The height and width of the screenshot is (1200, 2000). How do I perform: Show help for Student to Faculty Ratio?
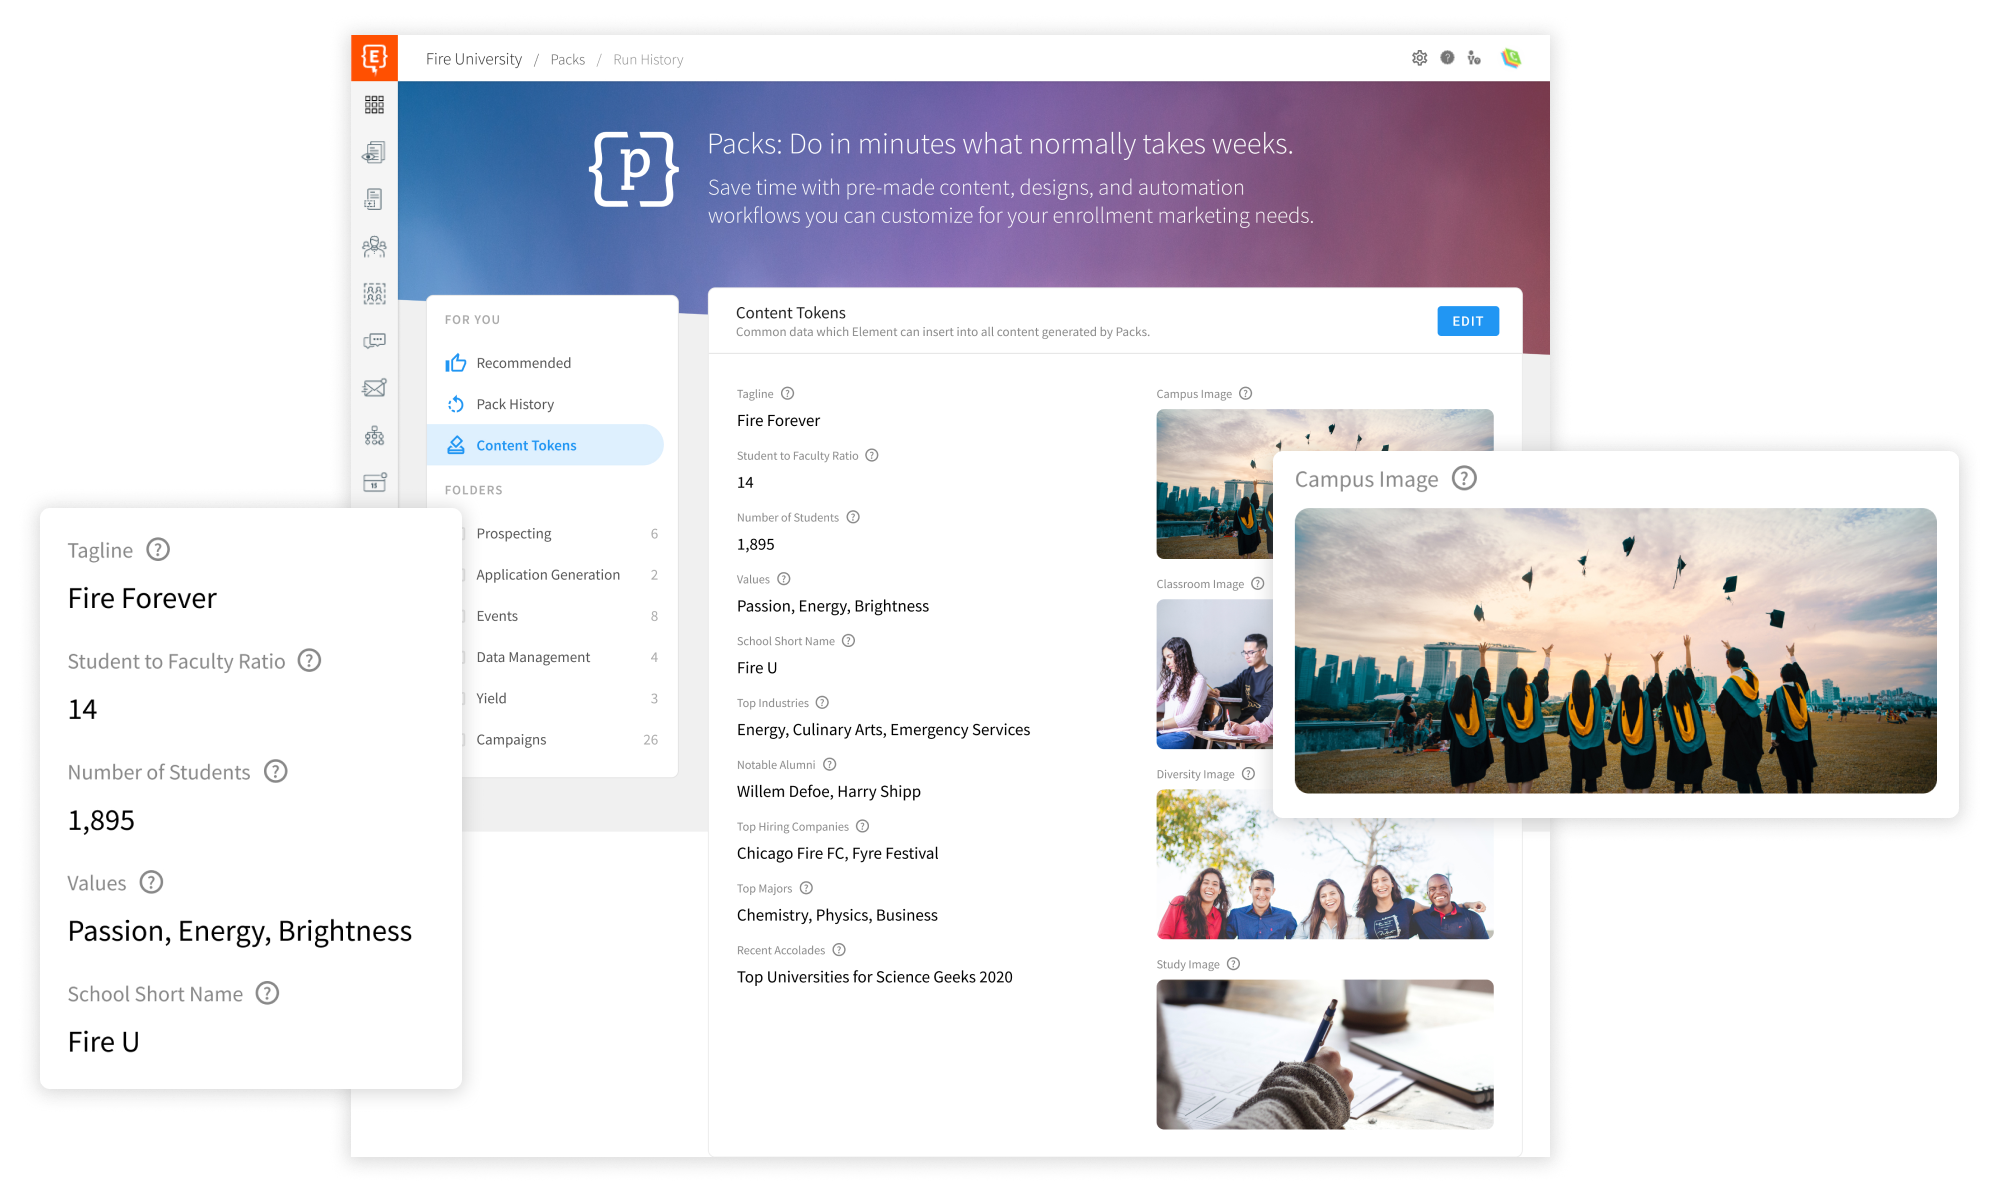[871, 455]
